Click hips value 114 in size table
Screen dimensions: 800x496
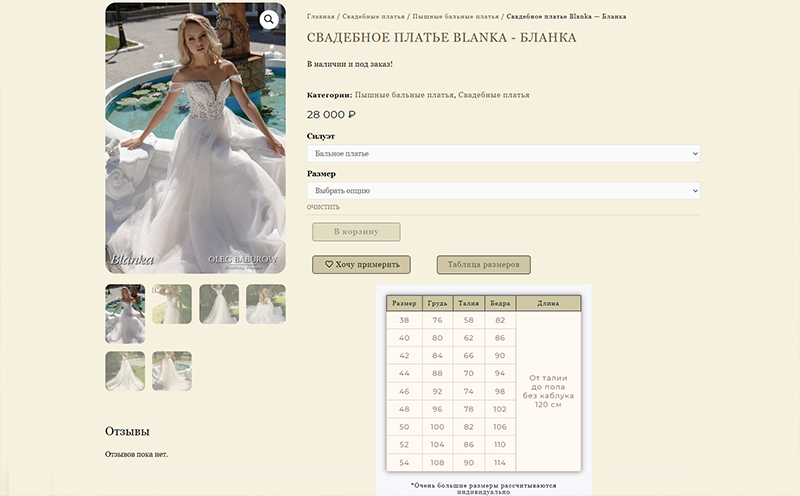click(x=499, y=463)
